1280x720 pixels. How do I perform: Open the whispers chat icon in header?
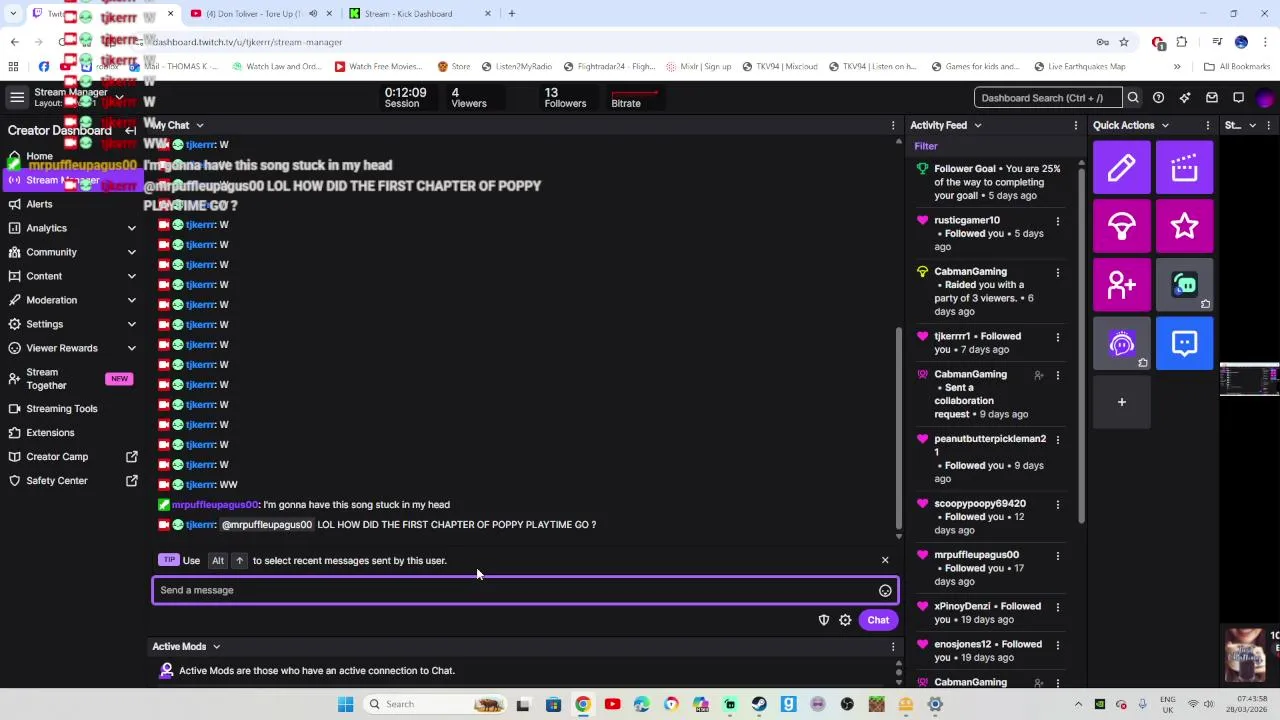click(1238, 98)
